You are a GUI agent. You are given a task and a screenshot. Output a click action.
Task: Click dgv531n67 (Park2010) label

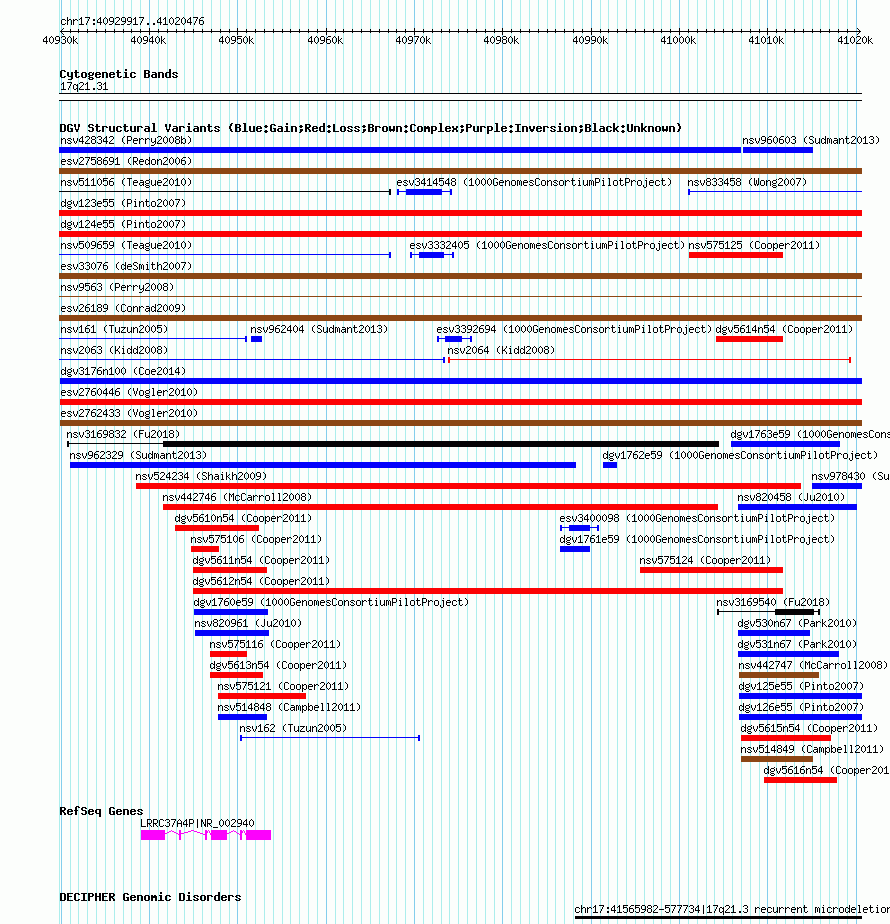(797, 645)
